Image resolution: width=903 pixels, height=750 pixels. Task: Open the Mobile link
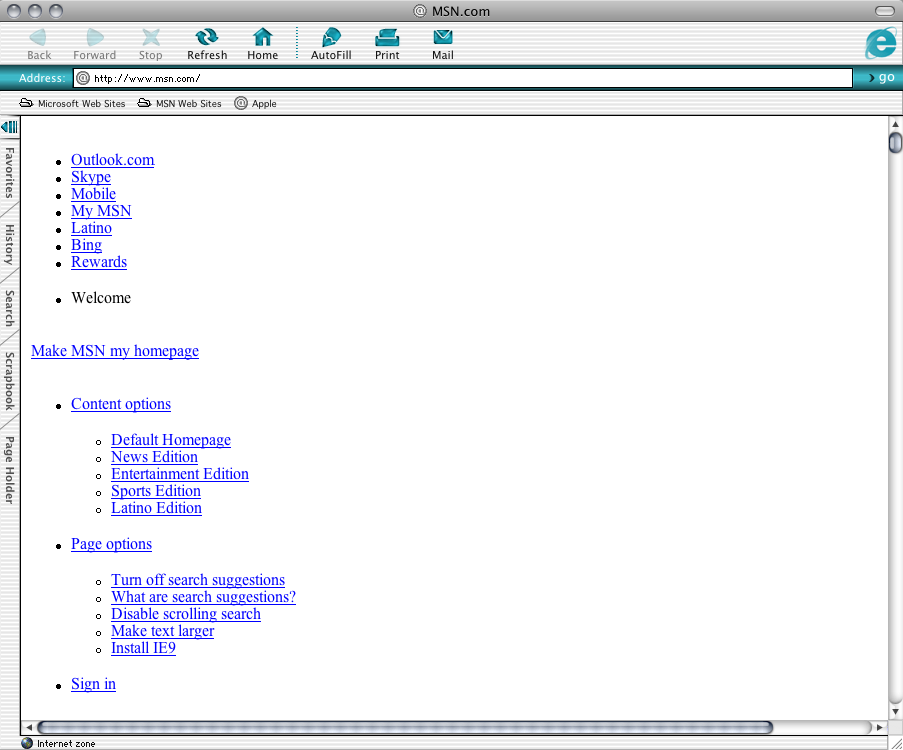click(93, 194)
